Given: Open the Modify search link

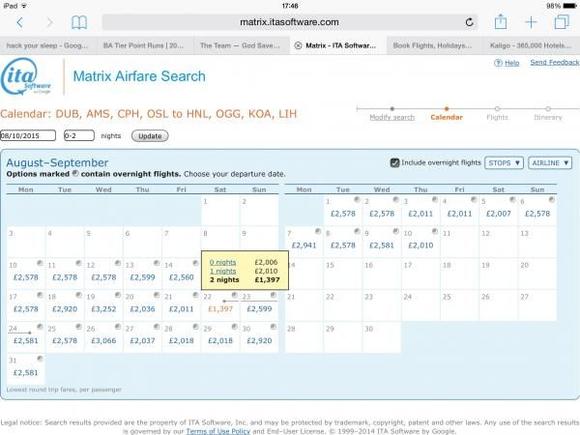Looking at the screenshot, I should pyautogui.click(x=392, y=117).
